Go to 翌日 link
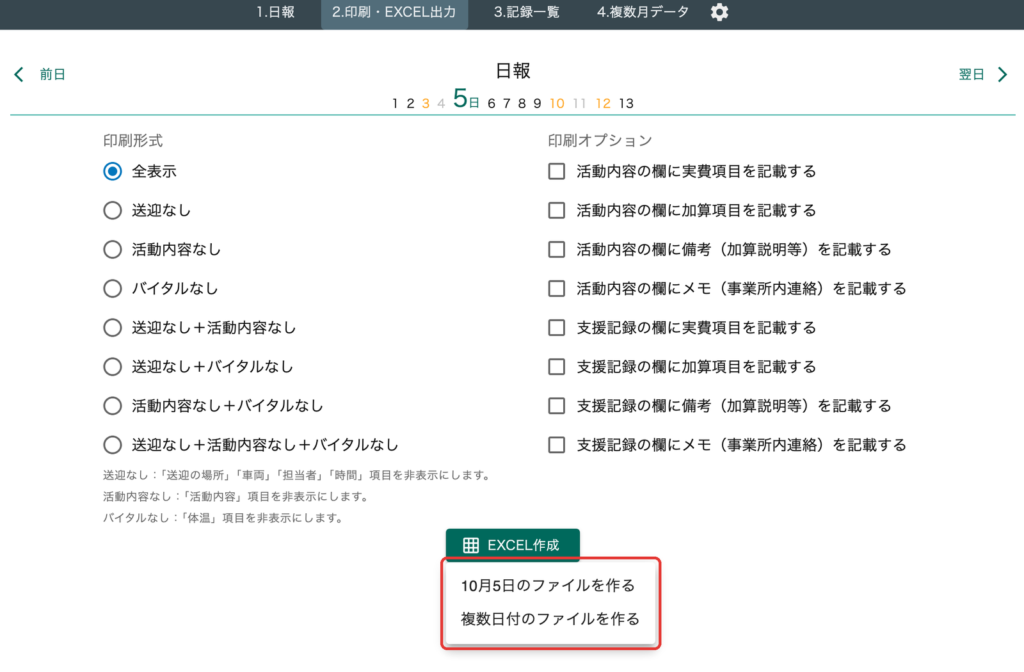 tap(971, 74)
